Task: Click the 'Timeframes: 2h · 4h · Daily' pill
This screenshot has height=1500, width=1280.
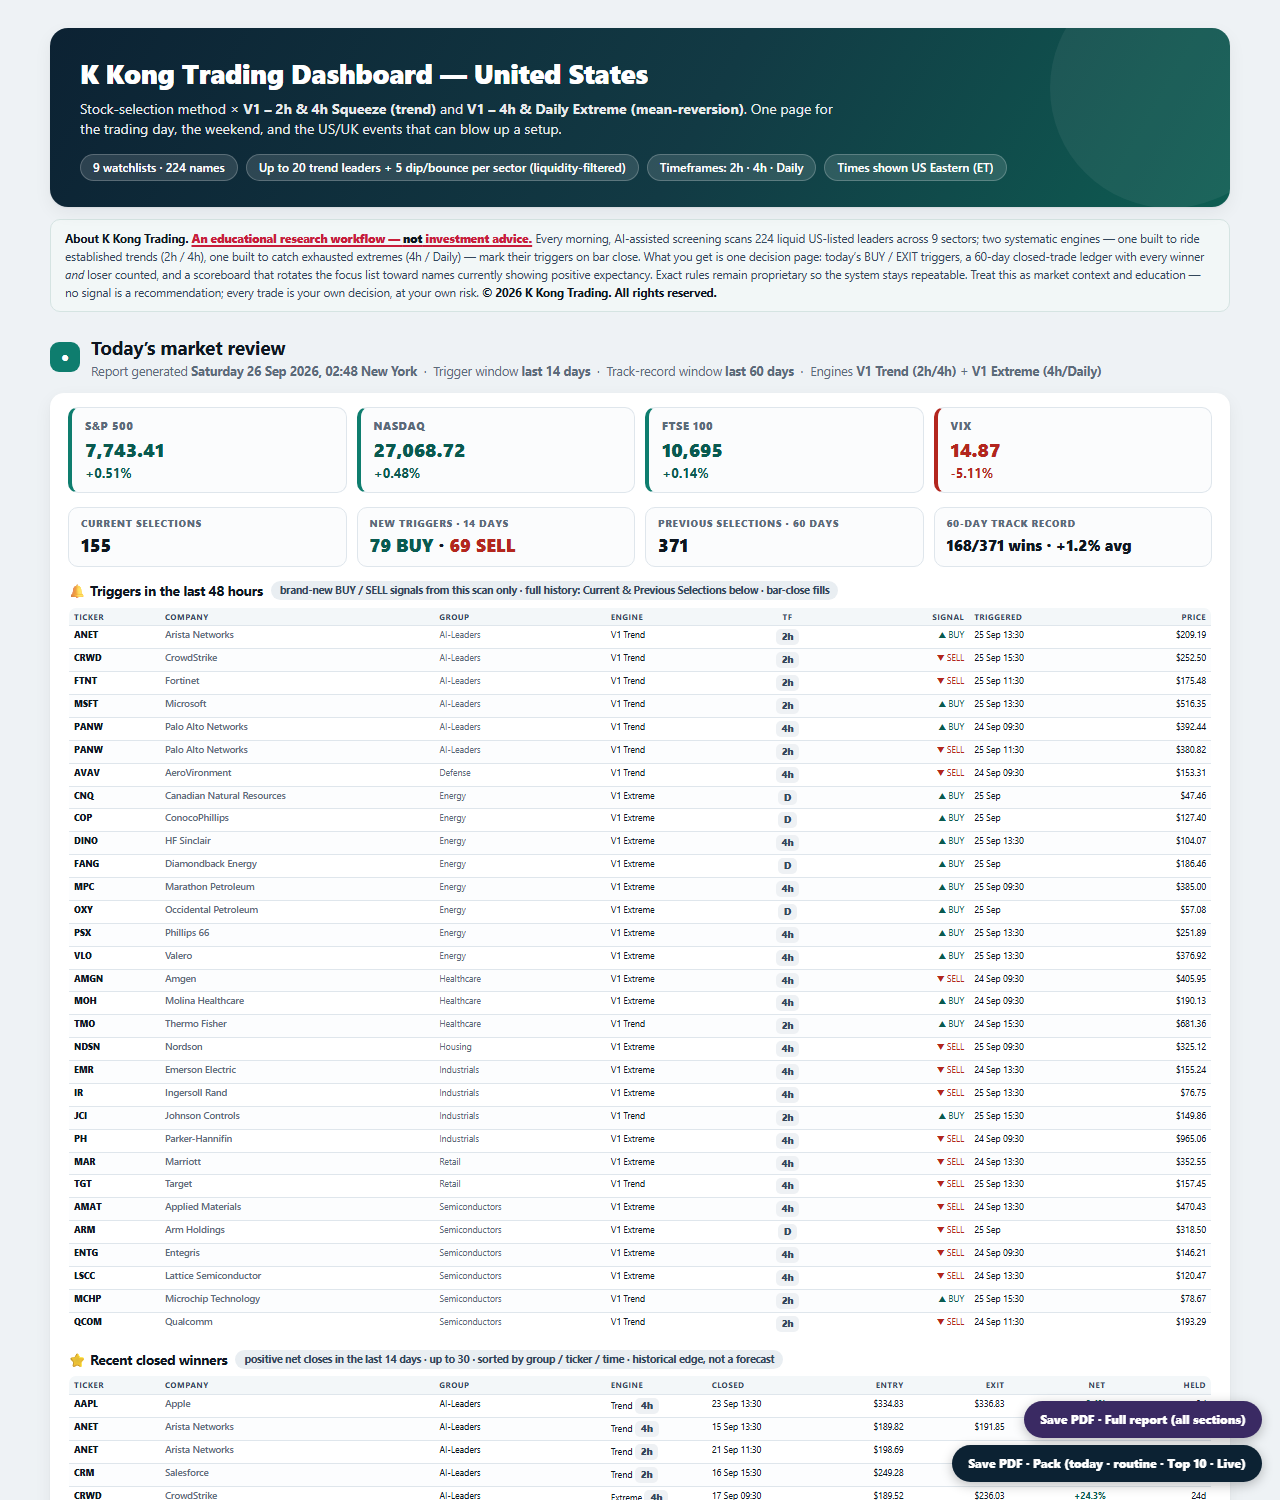Action: [732, 168]
